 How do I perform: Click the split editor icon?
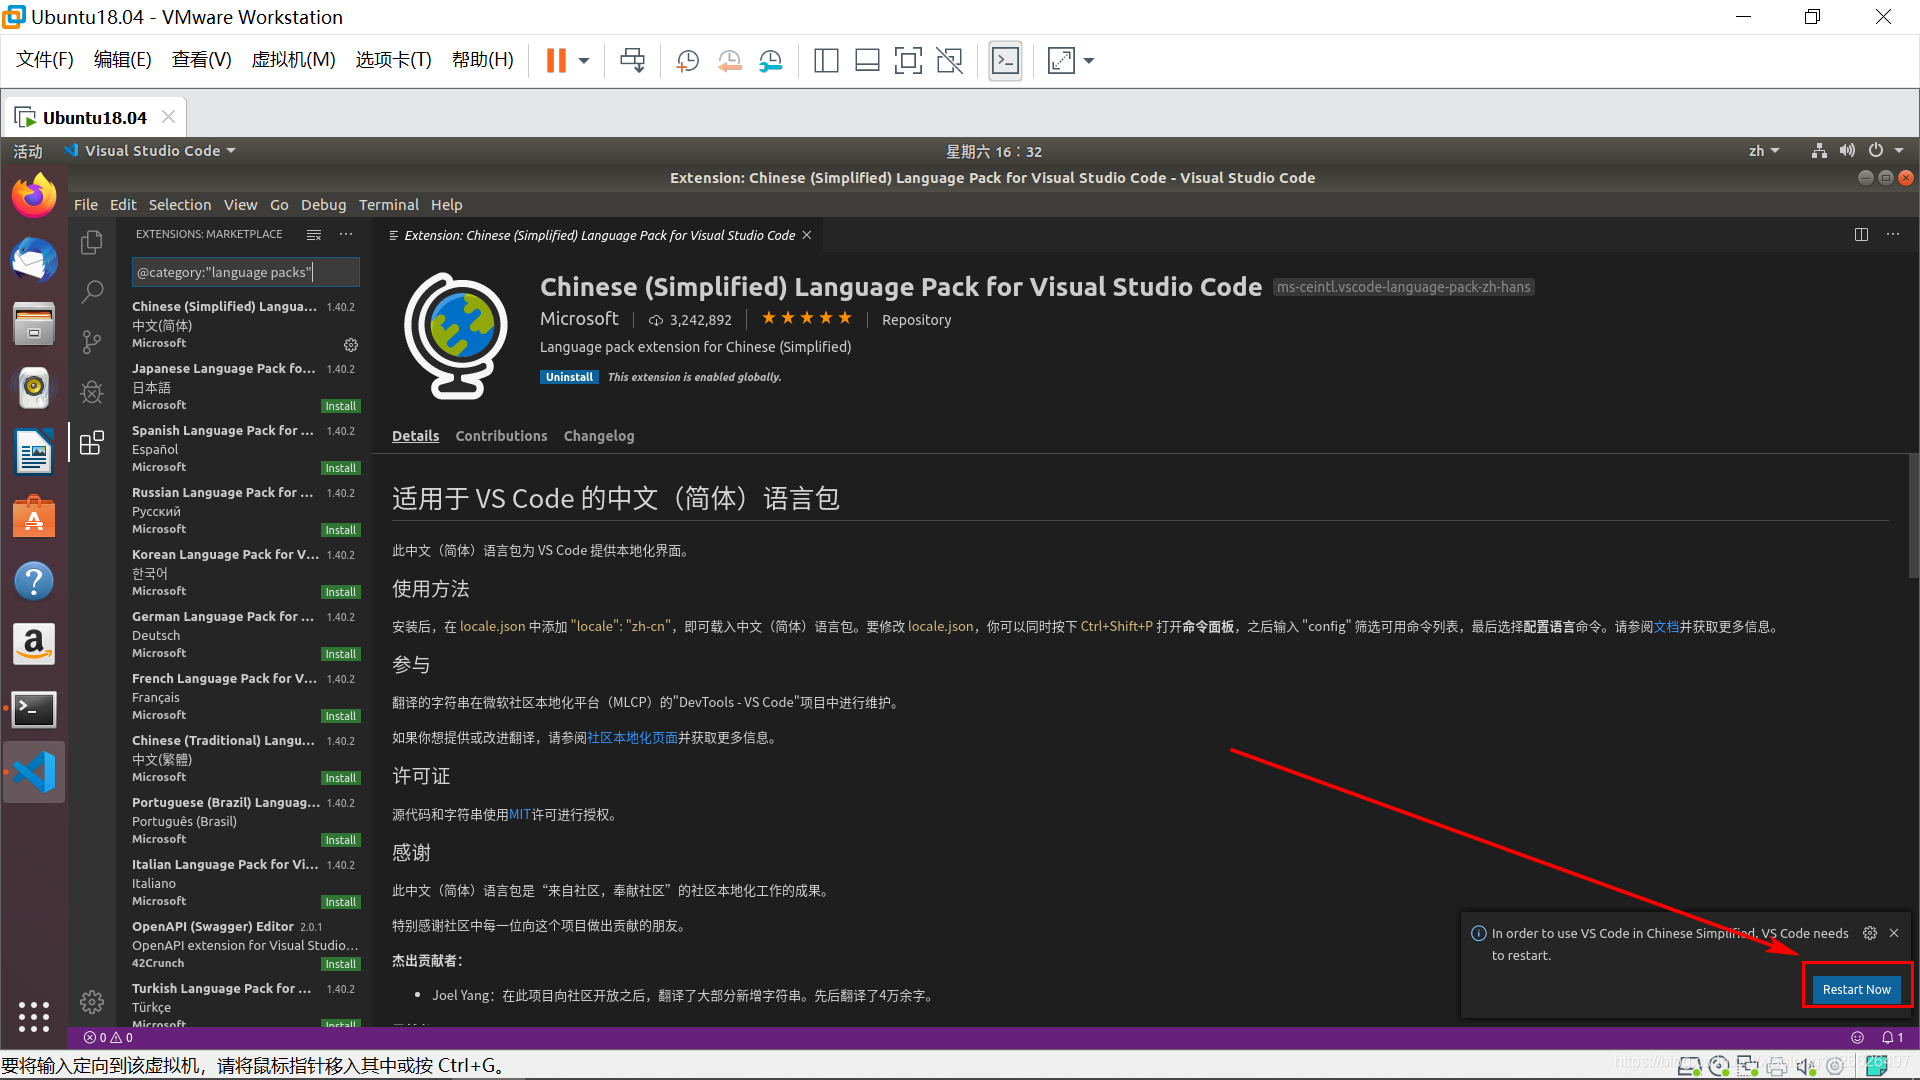1861,234
